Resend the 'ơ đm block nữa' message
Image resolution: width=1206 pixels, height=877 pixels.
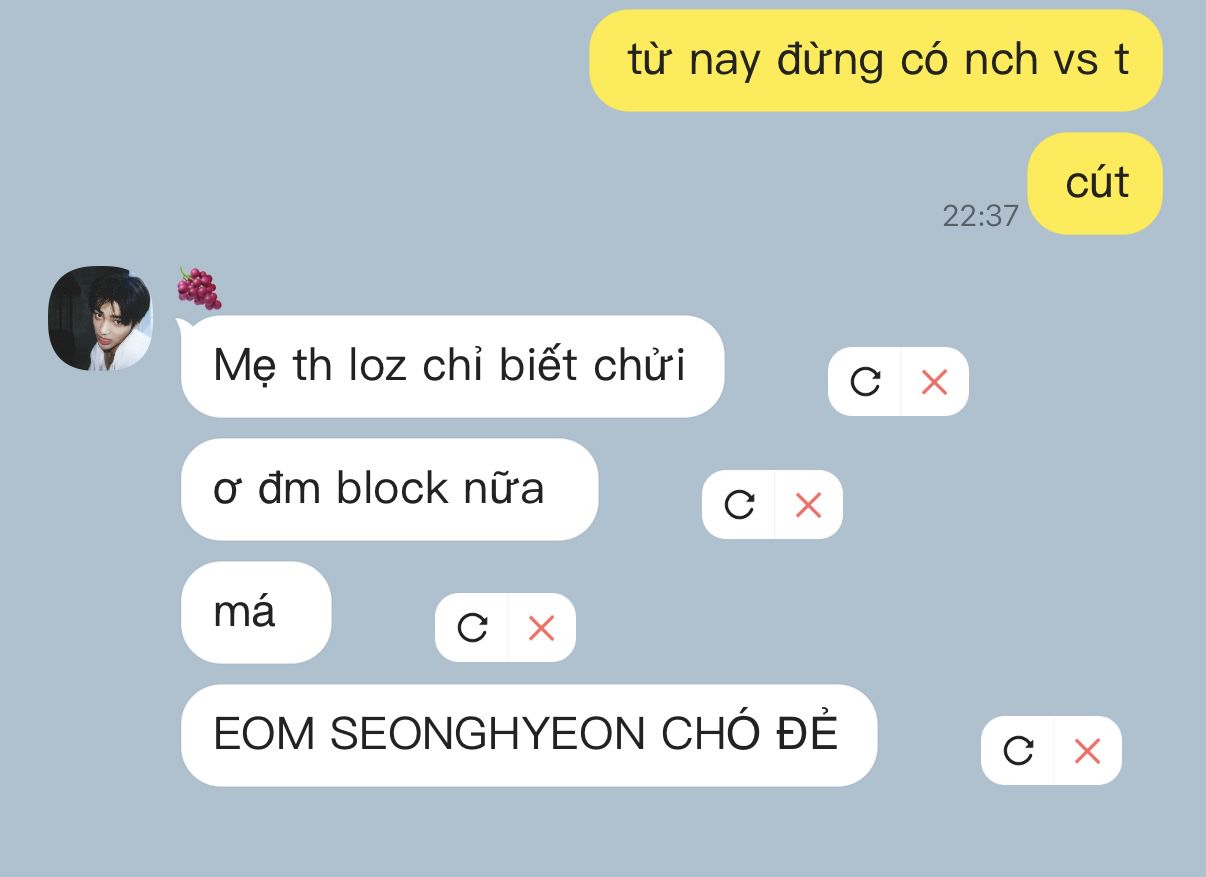click(739, 504)
